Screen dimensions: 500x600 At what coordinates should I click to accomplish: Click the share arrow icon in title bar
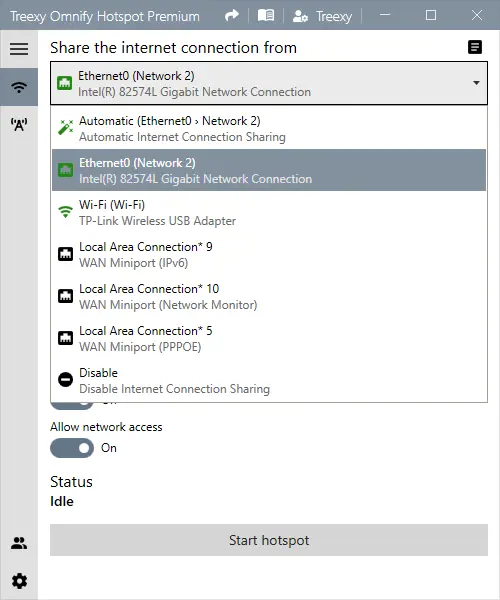point(231,16)
